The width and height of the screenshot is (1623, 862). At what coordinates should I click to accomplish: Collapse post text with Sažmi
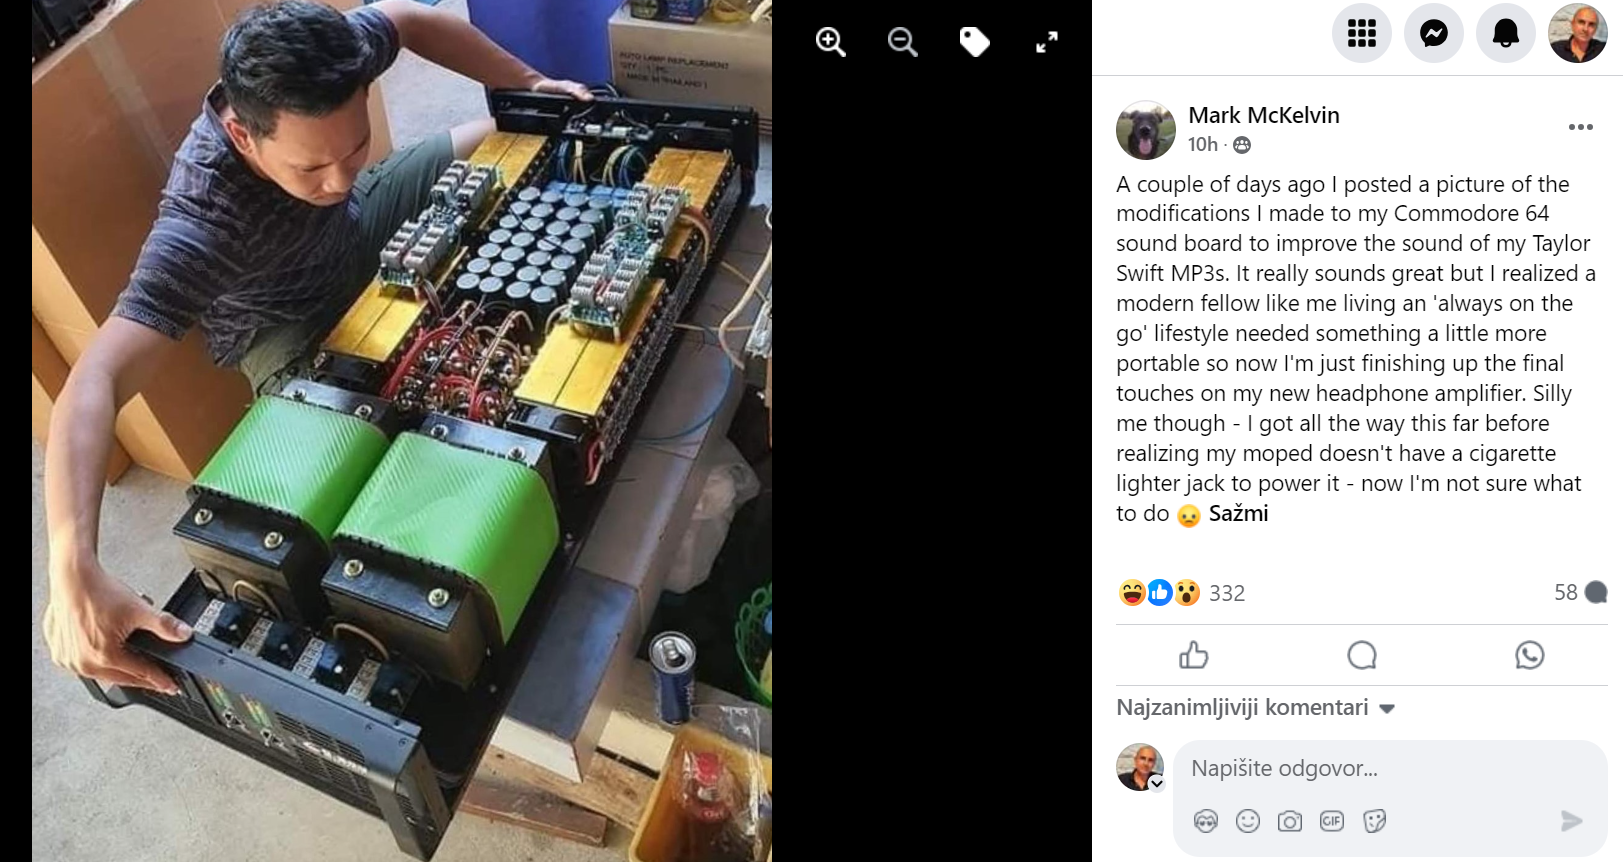pyautogui.click(x=1238, y=514)
